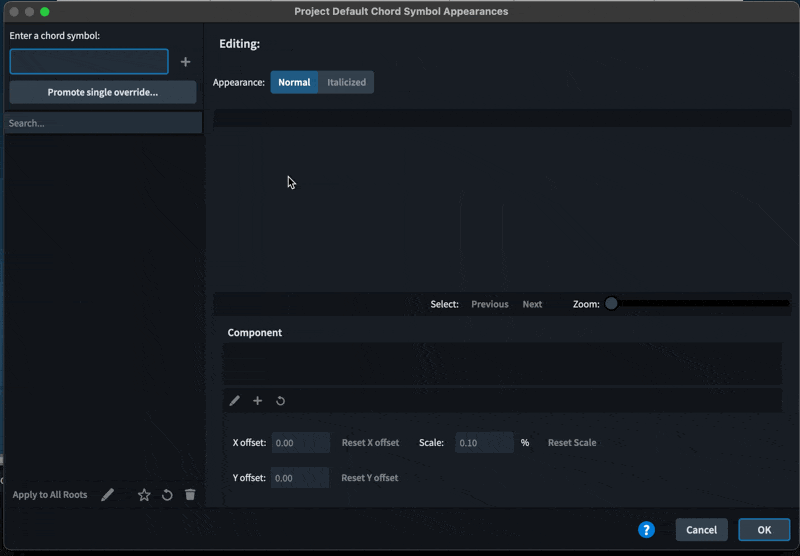Viewport: 800px width, 556px height.
Task: Click the plus add icon under Component
Action: point(258,401)
